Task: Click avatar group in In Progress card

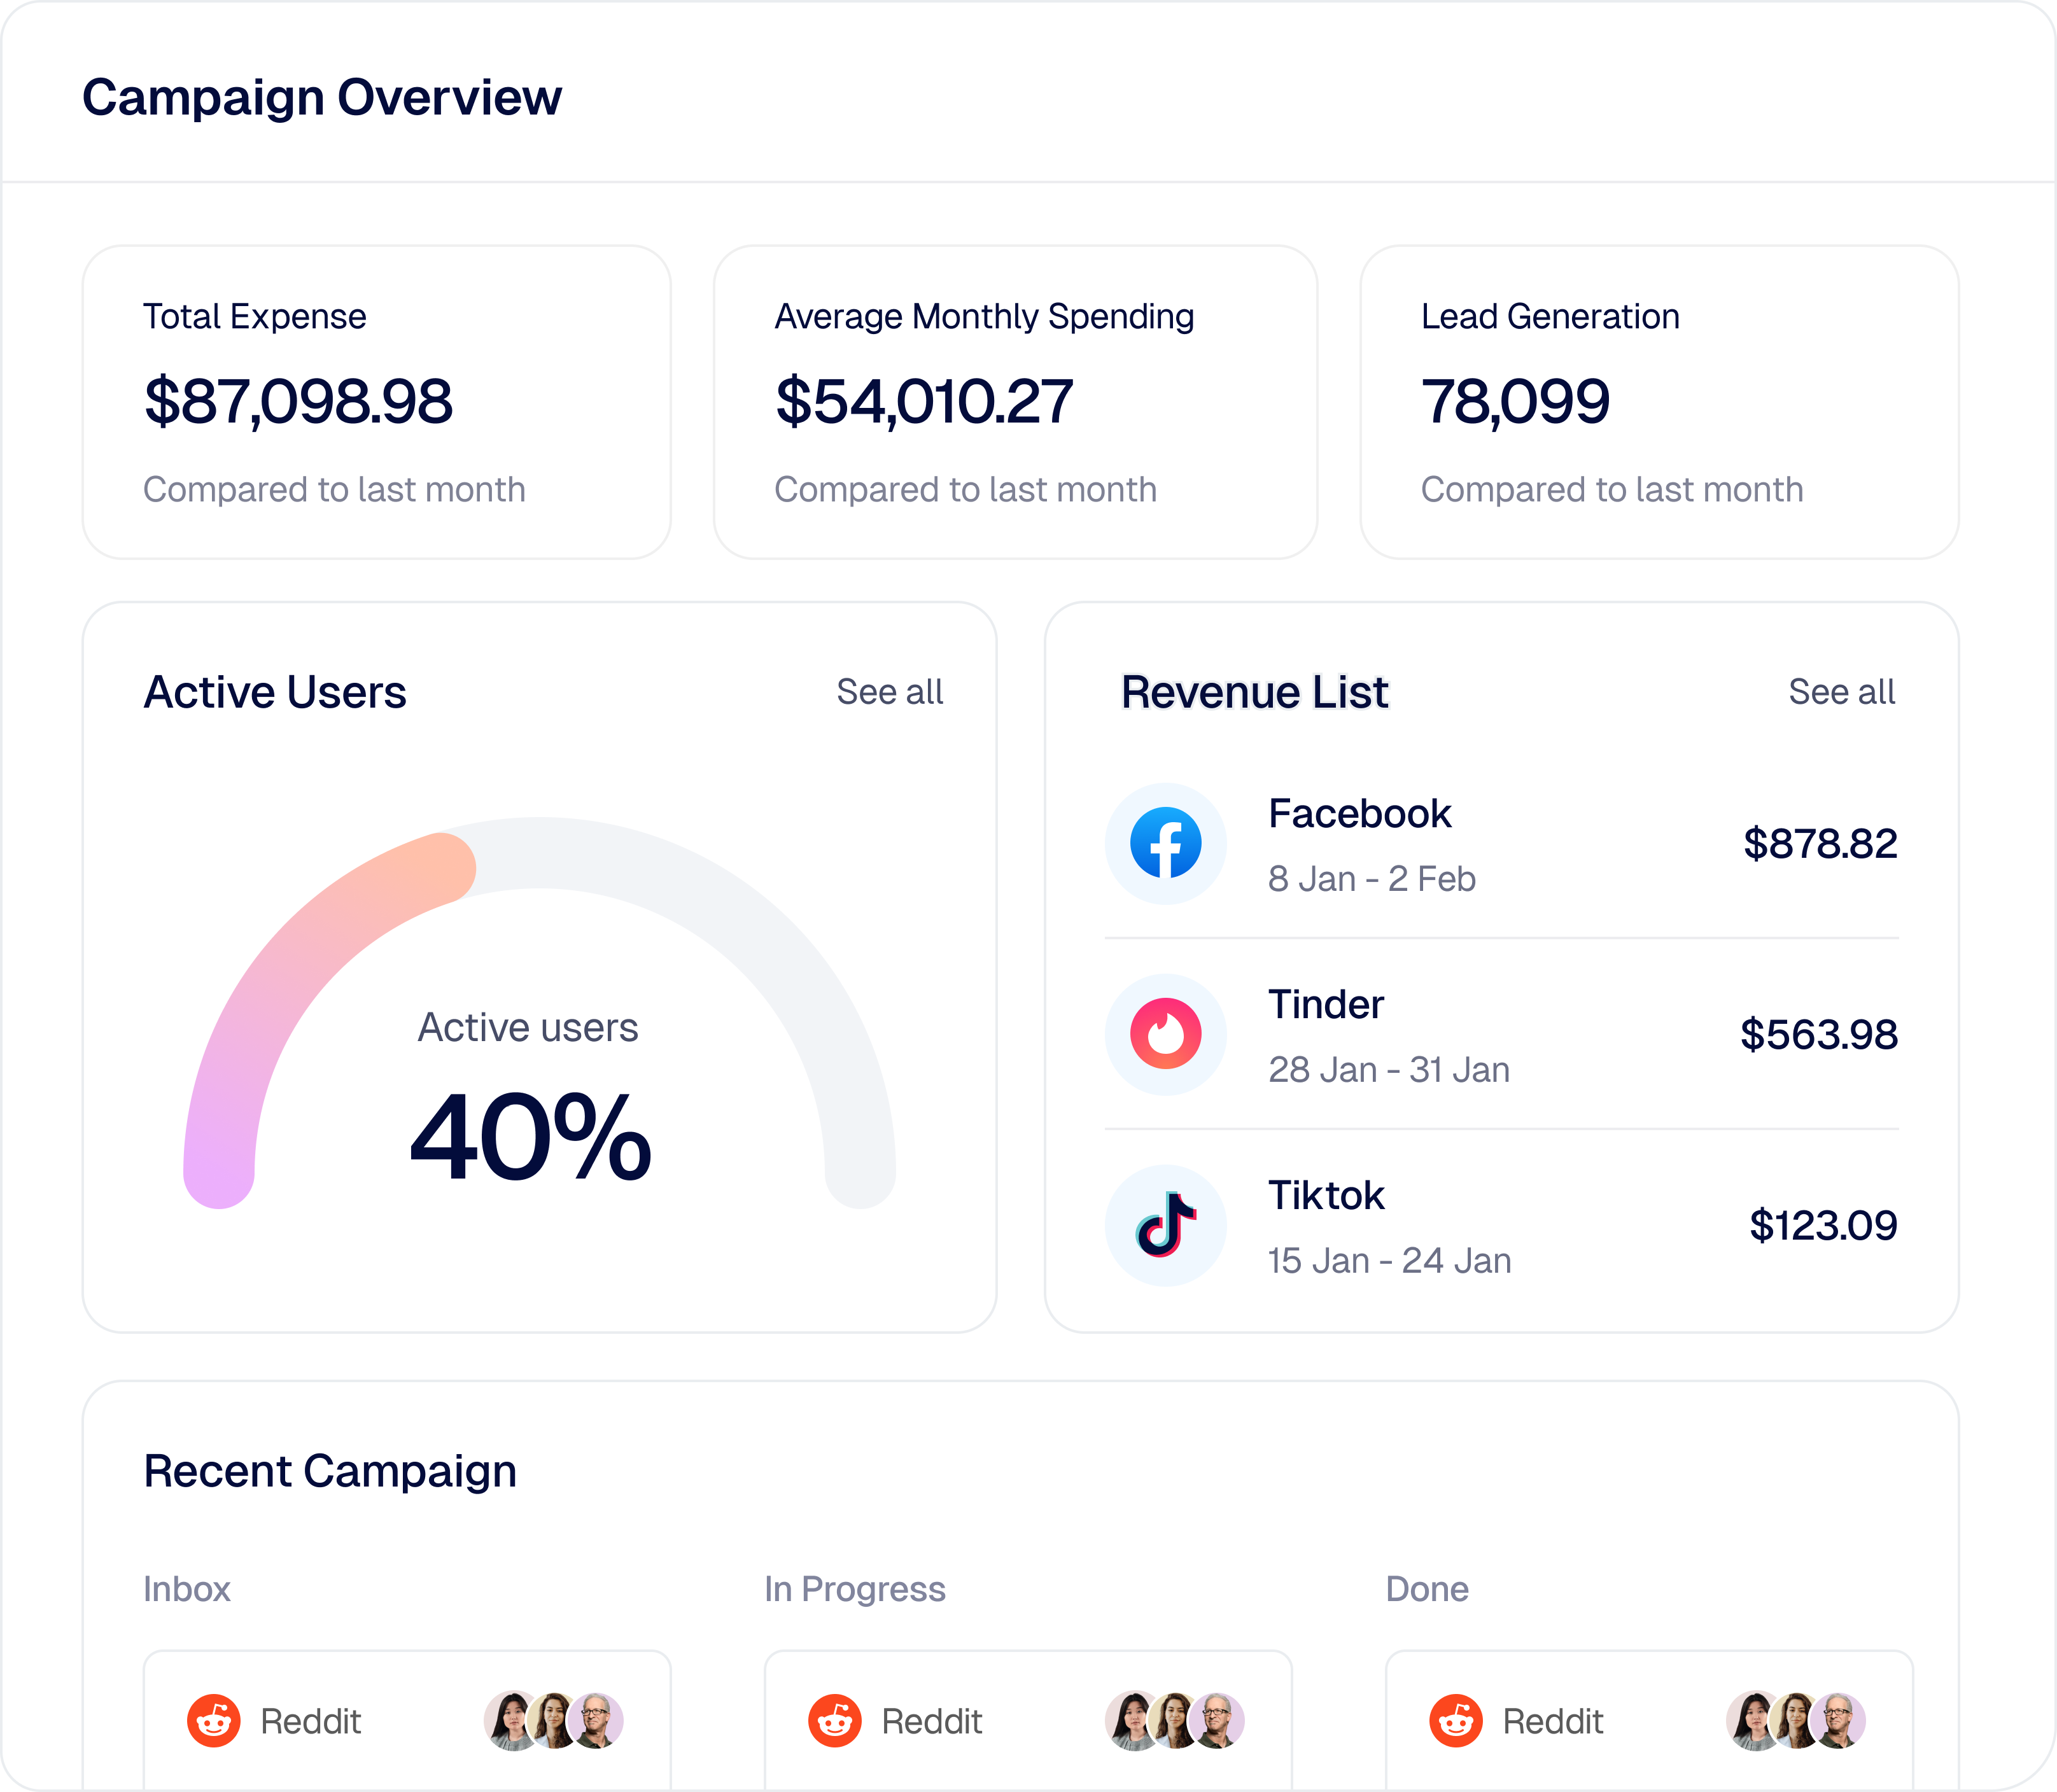Action: tap(1175, 1720)
